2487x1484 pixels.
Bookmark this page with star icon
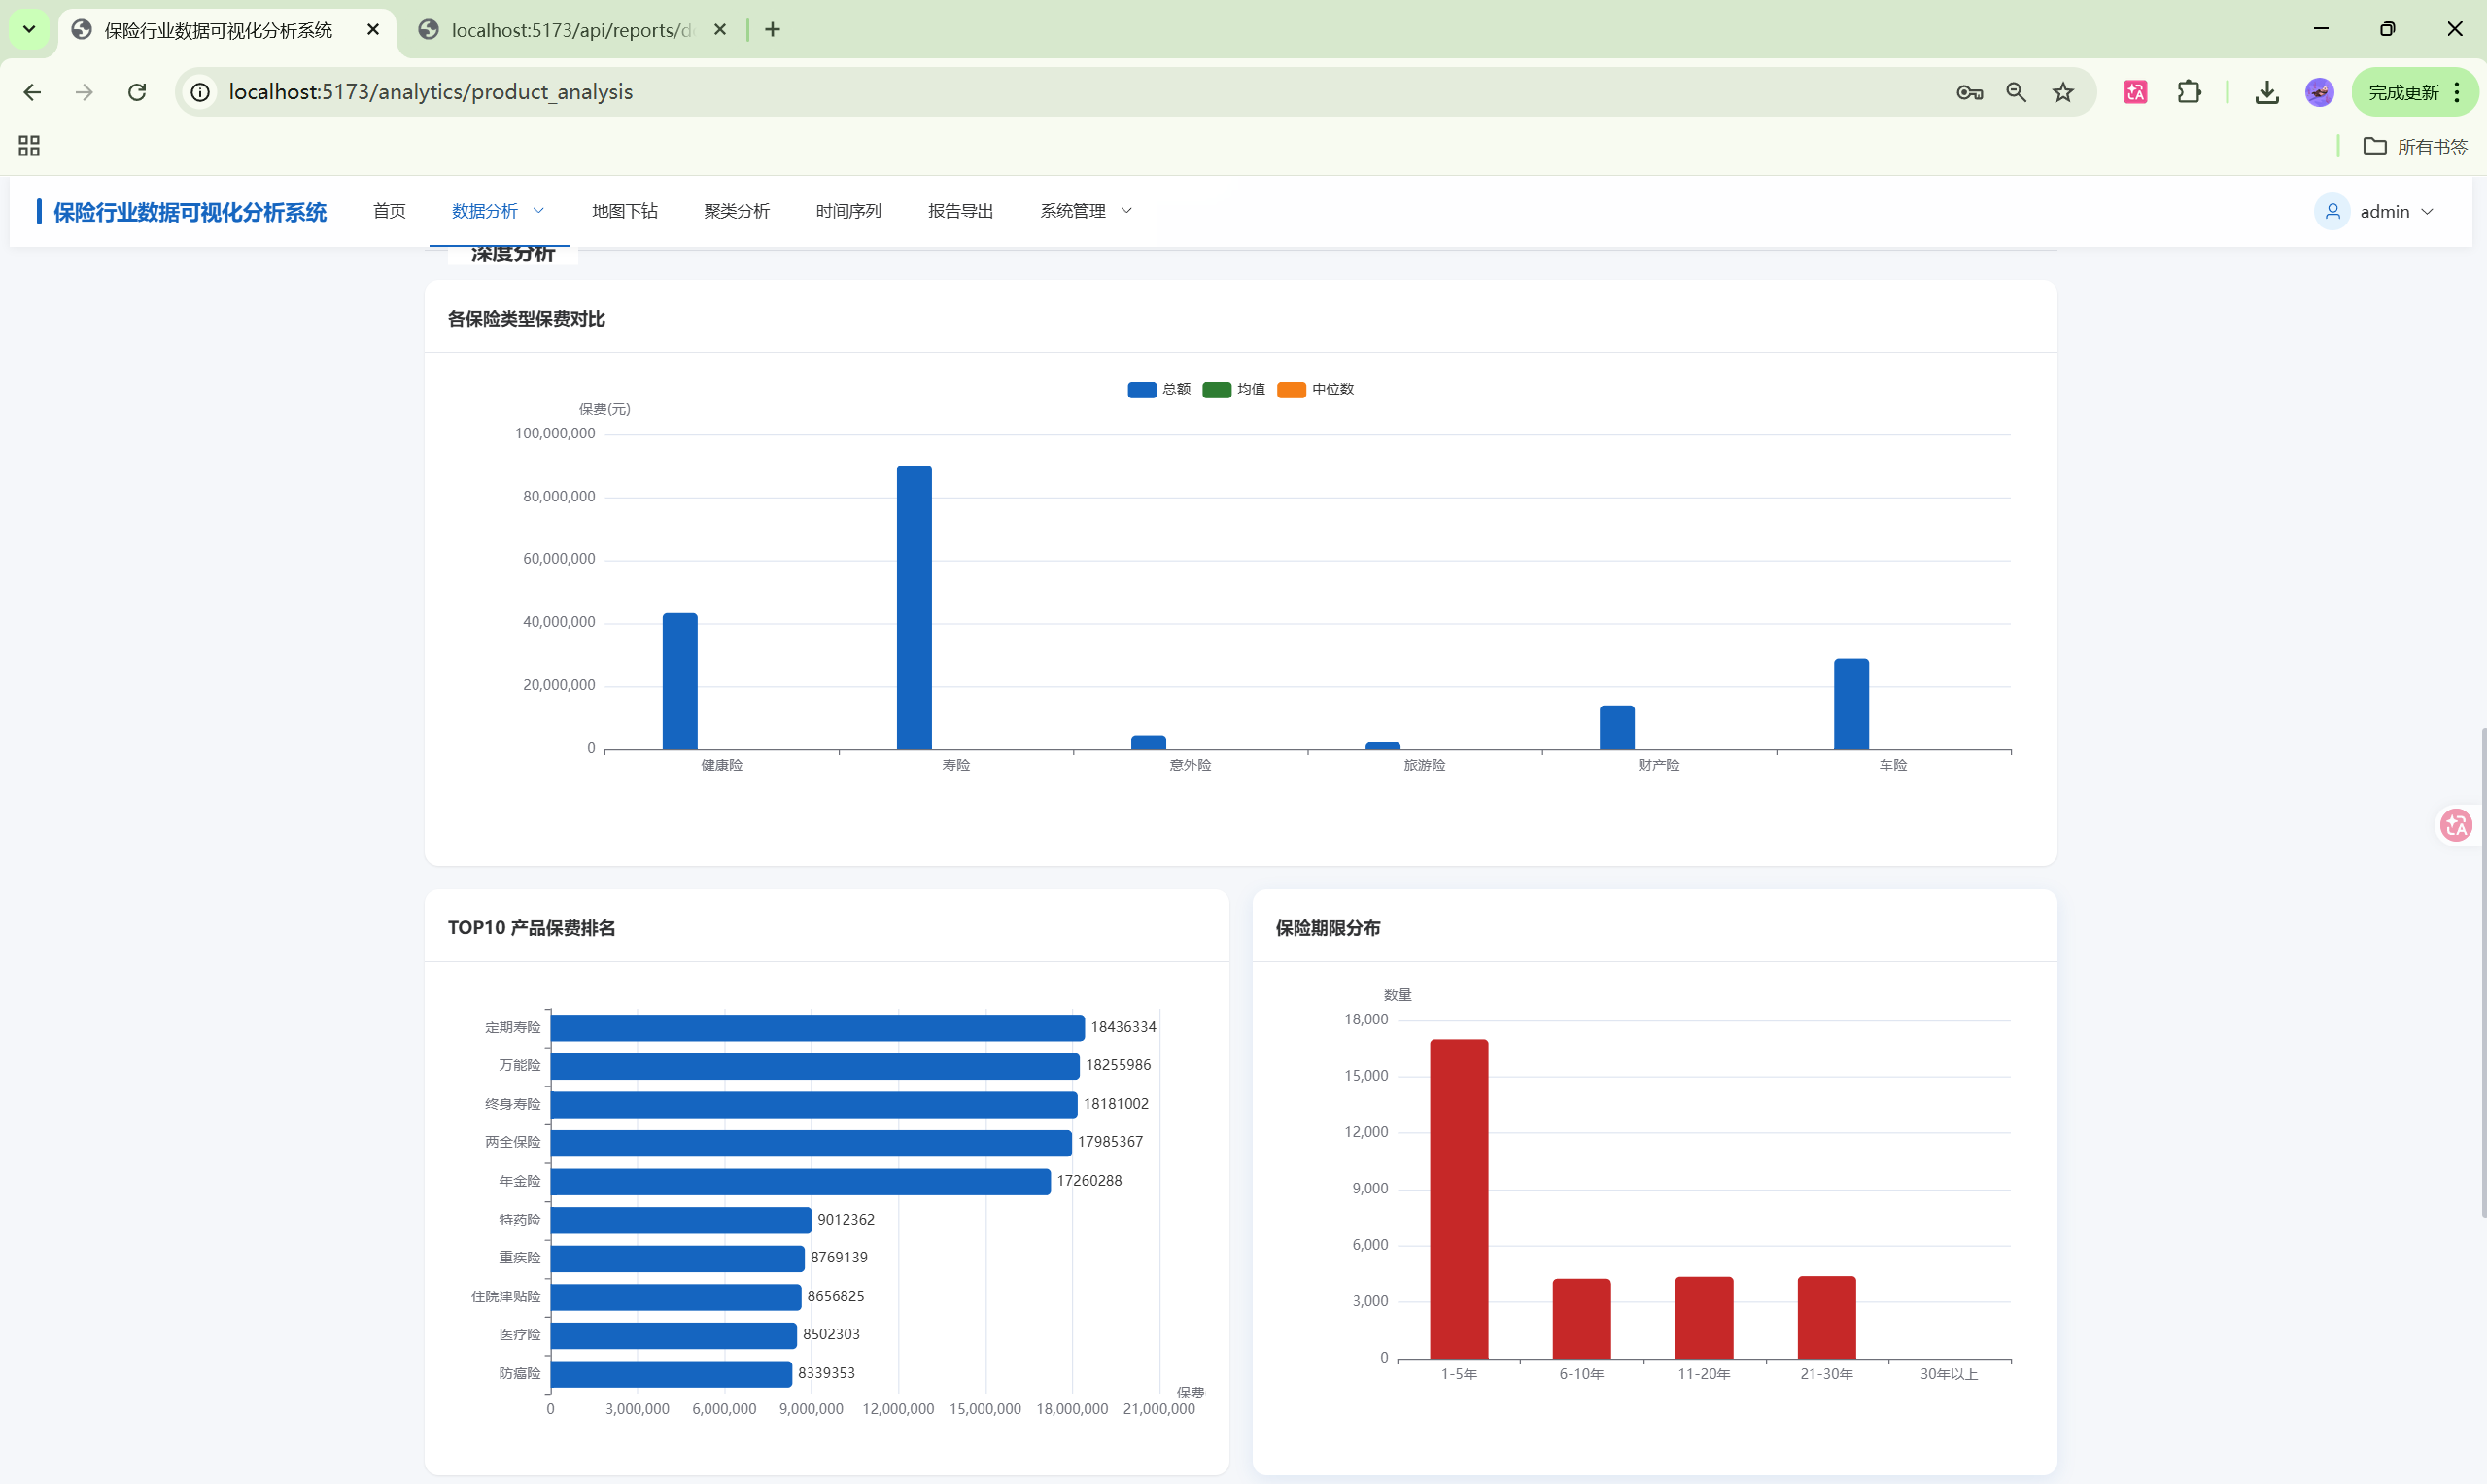(2063, 92)
